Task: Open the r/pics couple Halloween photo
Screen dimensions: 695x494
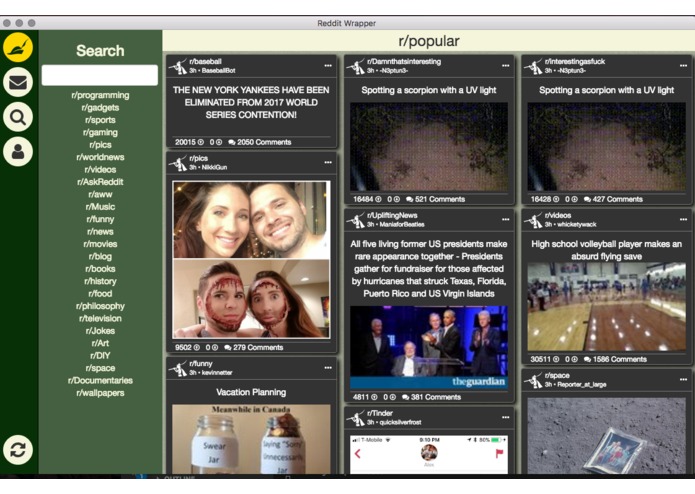Action: tap(251, 260)
